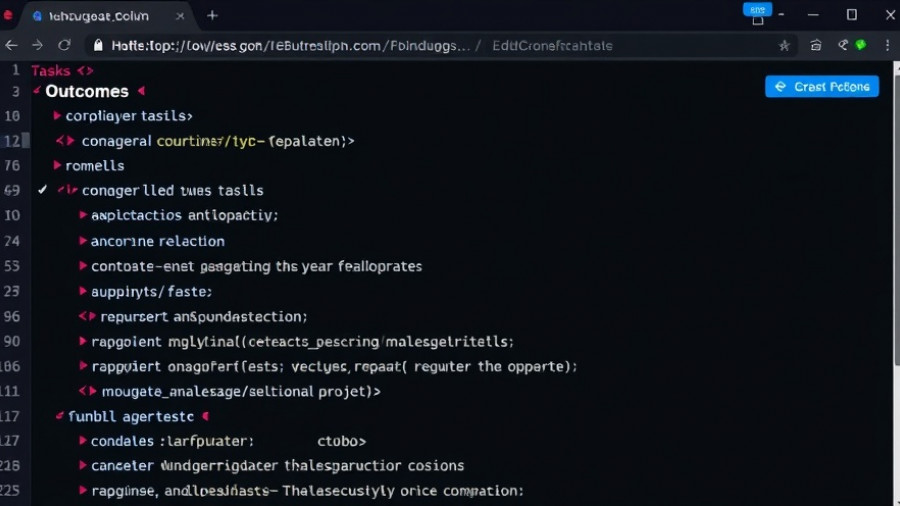Select the 'romells' text
Viewport: 900px width, 506px height.
pyautogui.click(x=95, y=166)
